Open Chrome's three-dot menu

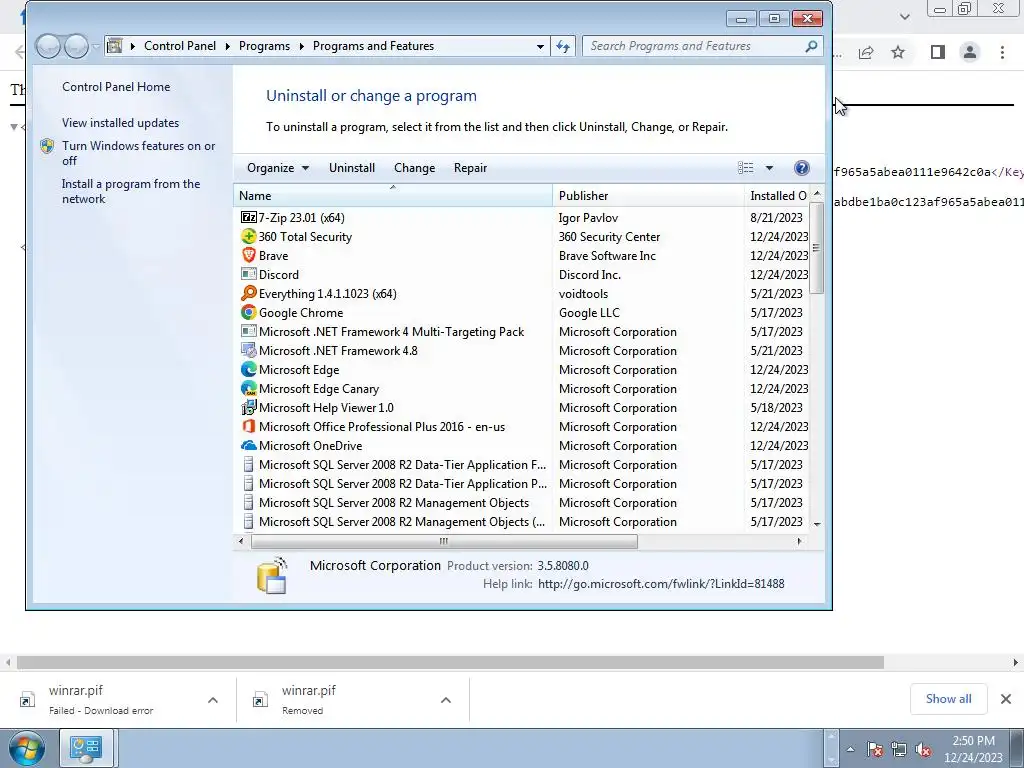click(x=1002, y=52)
